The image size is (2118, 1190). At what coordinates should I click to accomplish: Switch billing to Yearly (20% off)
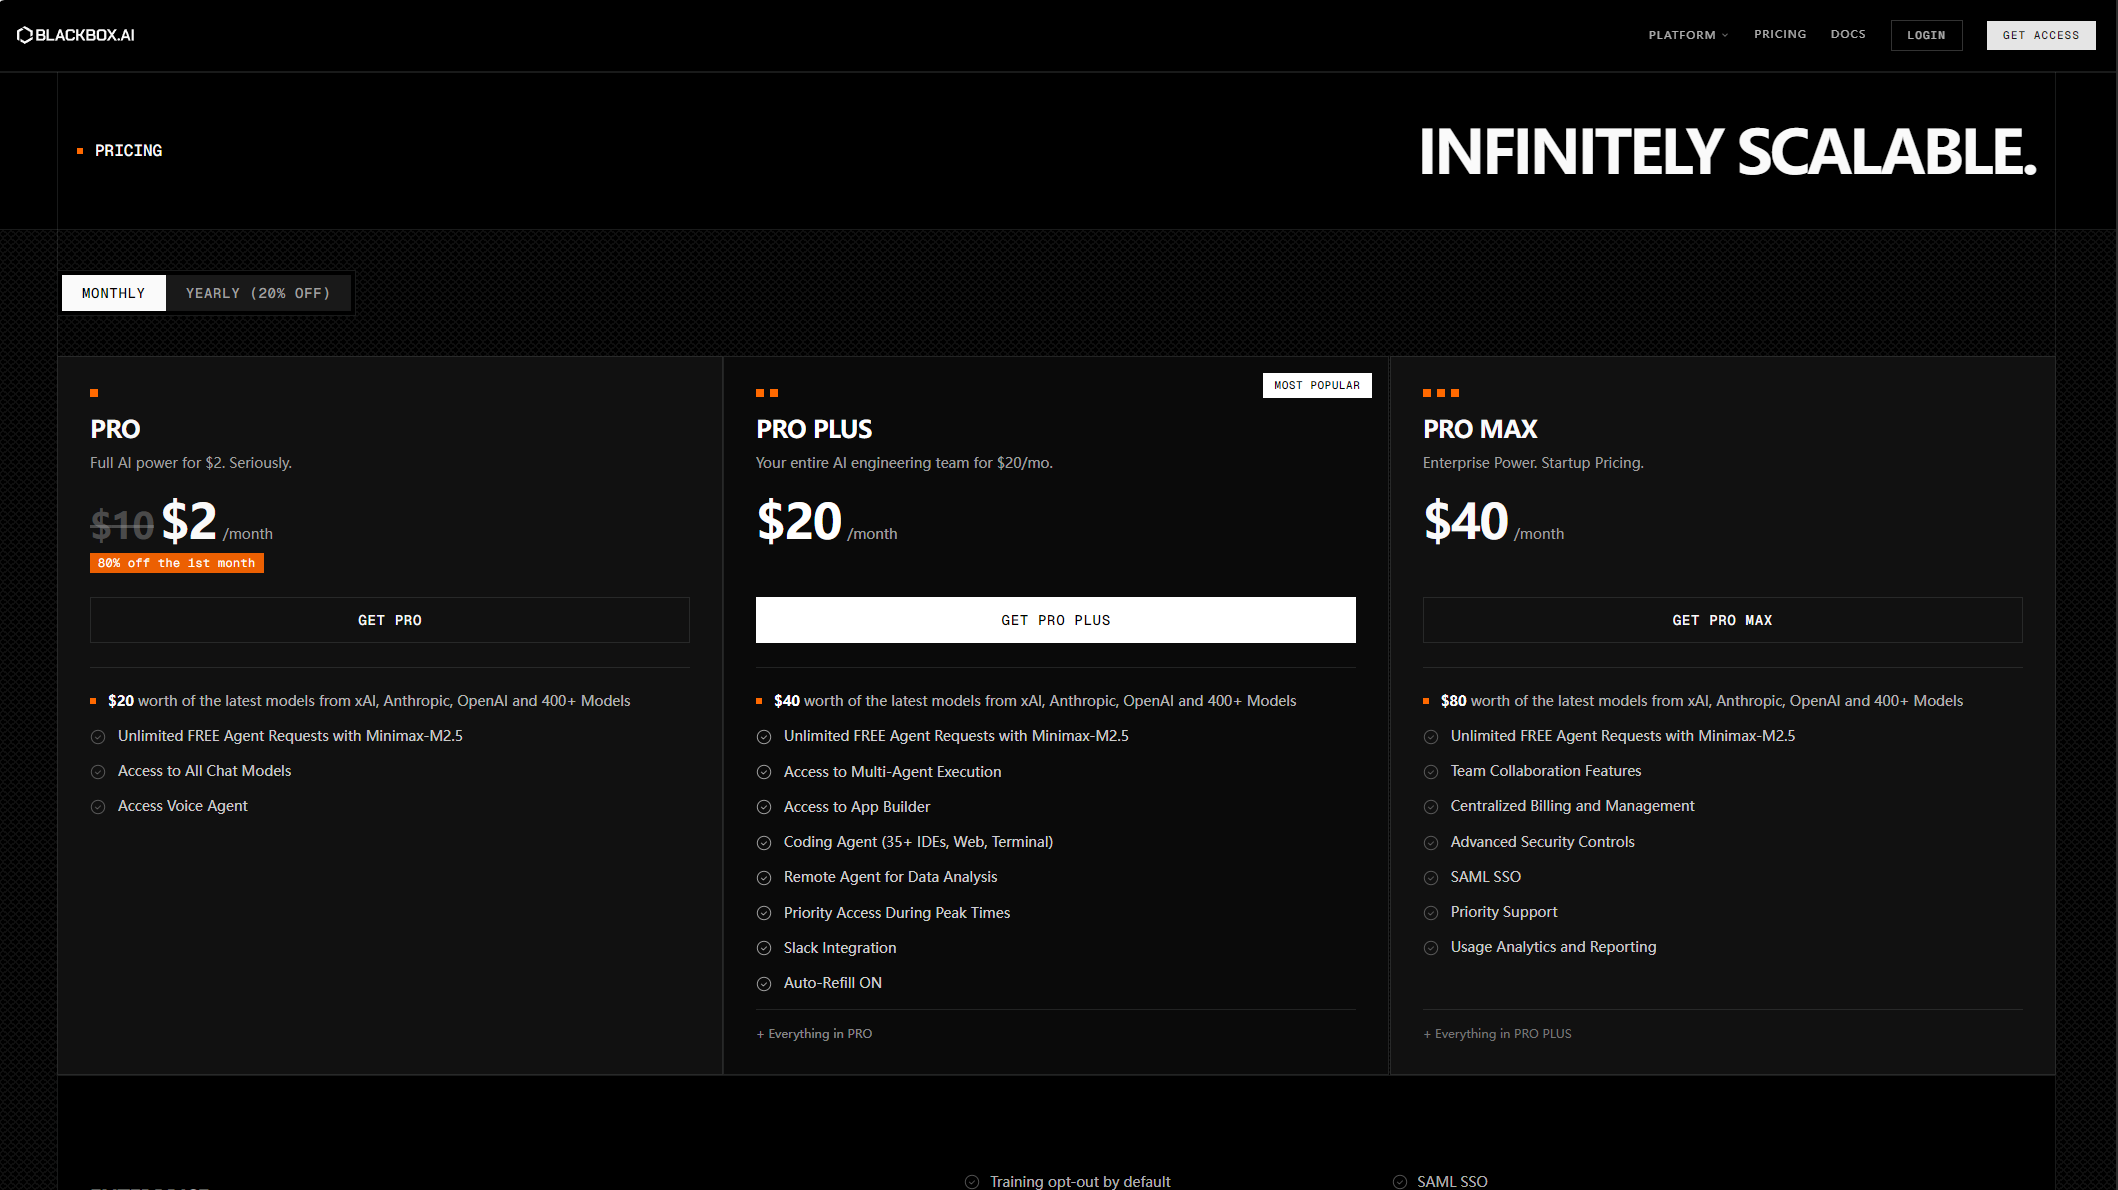[x=258, y=293]
